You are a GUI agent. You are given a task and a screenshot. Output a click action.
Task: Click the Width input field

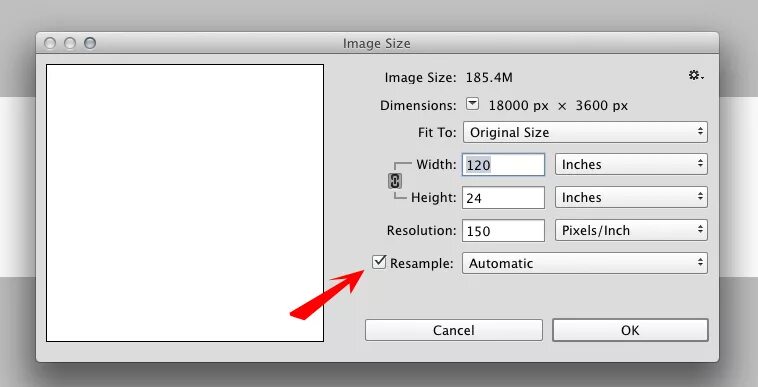pyautogui.click(x=503, y=165)
